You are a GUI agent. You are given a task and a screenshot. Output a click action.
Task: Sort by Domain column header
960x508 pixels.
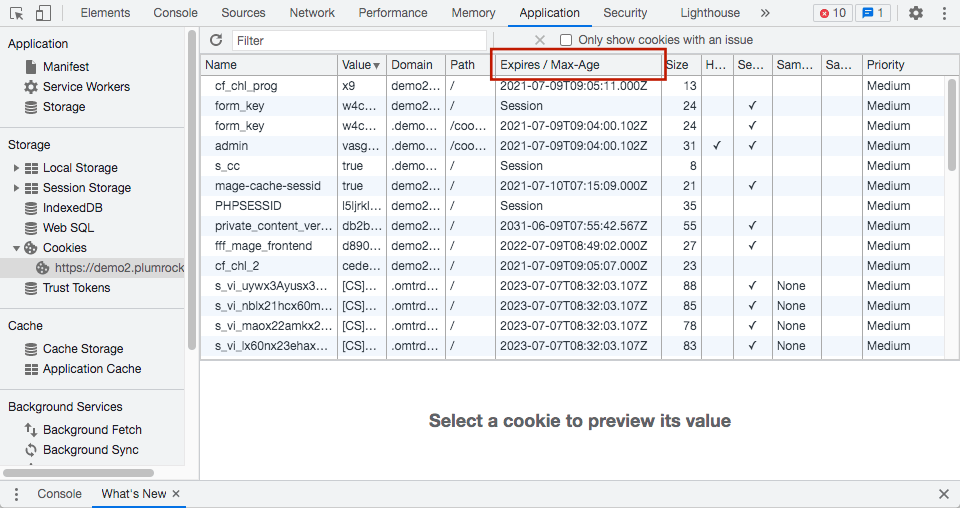(416, 65)
